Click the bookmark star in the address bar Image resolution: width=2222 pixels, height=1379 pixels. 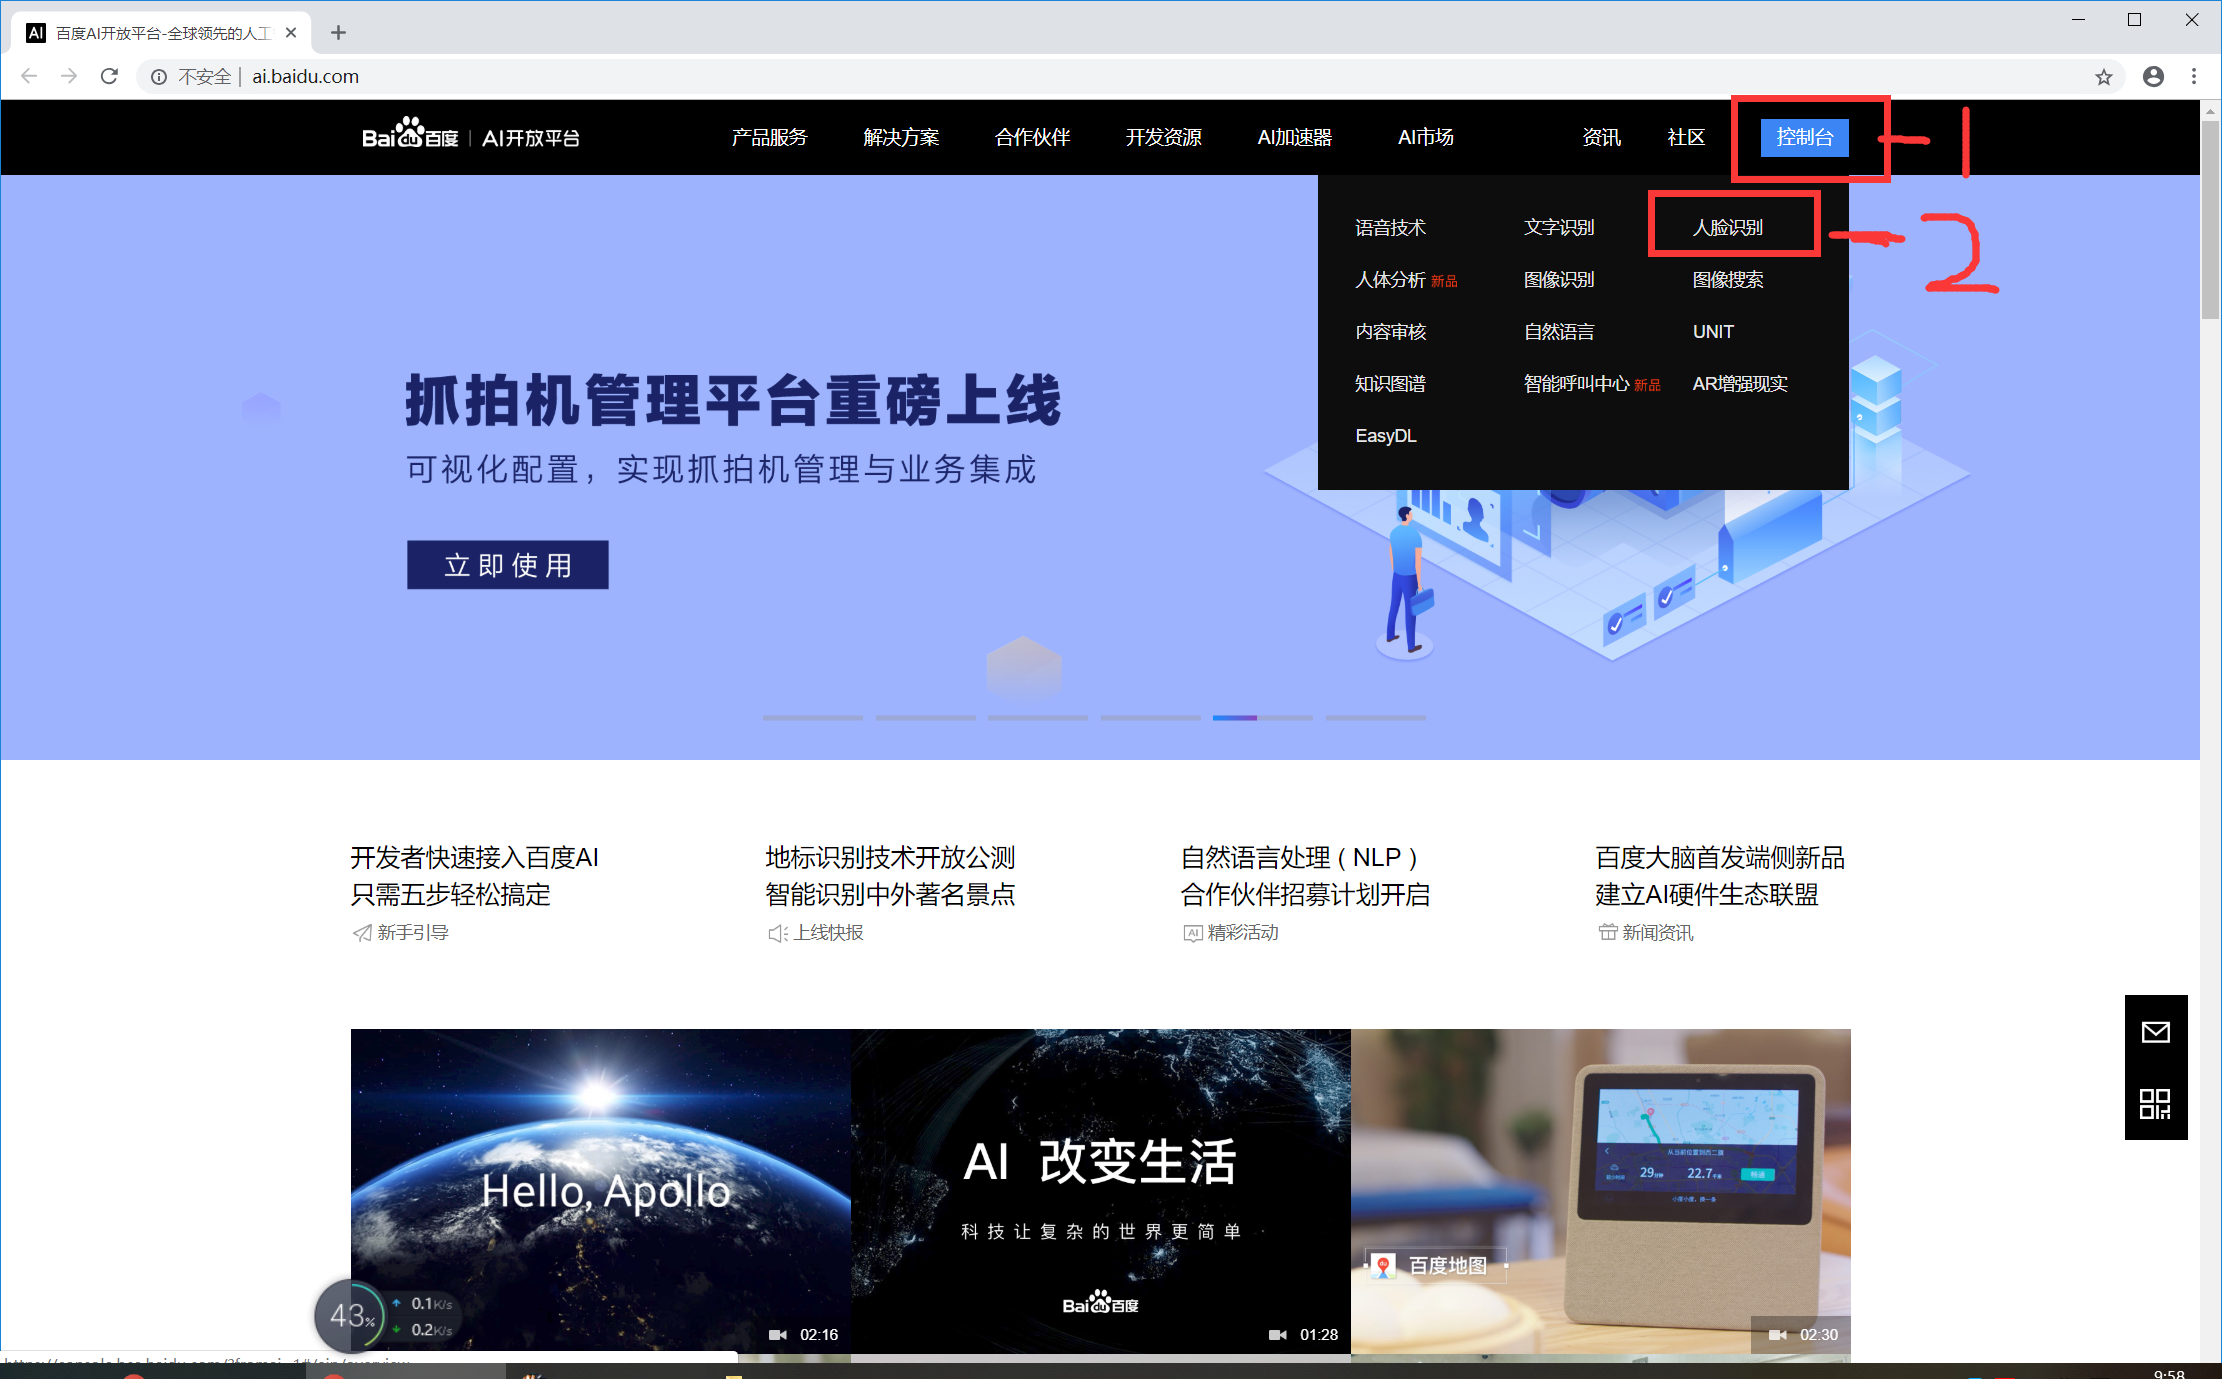tap(2105, 76)
